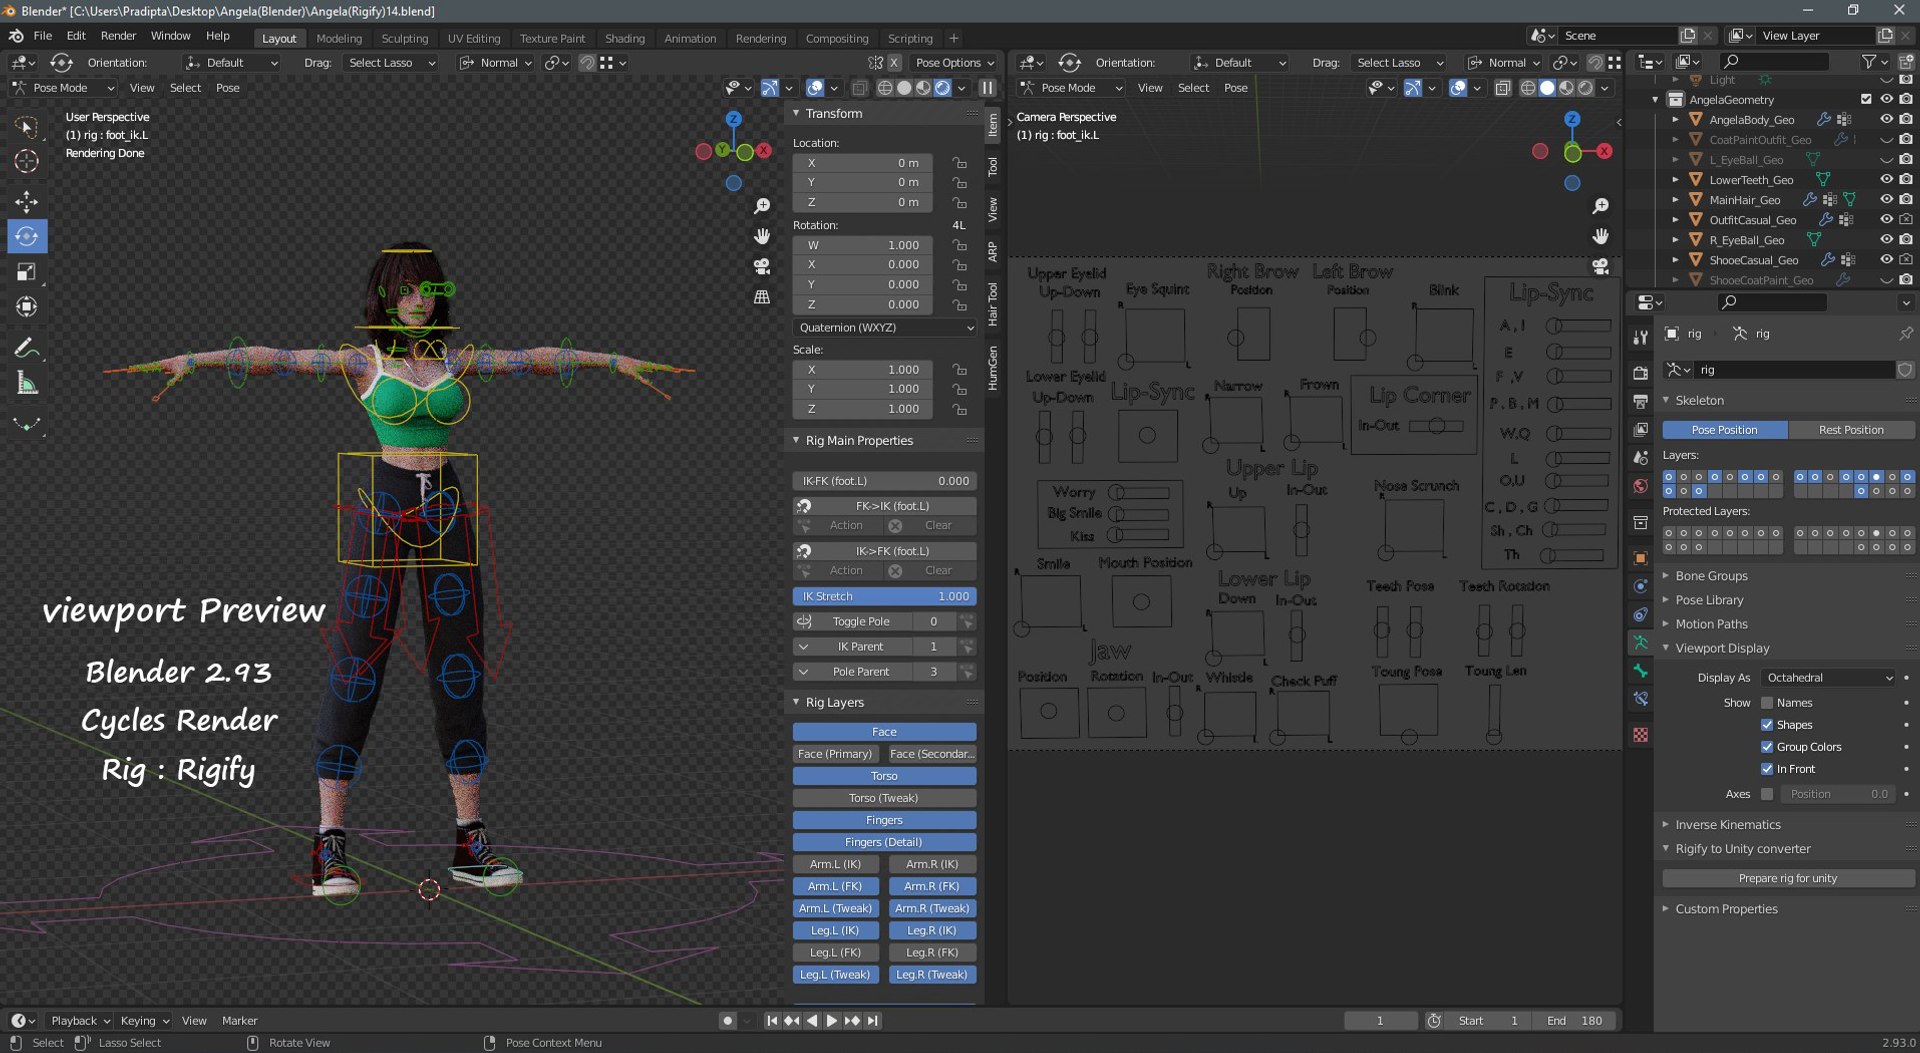
Task: Toggle the Torso rig layer button
Action: point(885,776)
